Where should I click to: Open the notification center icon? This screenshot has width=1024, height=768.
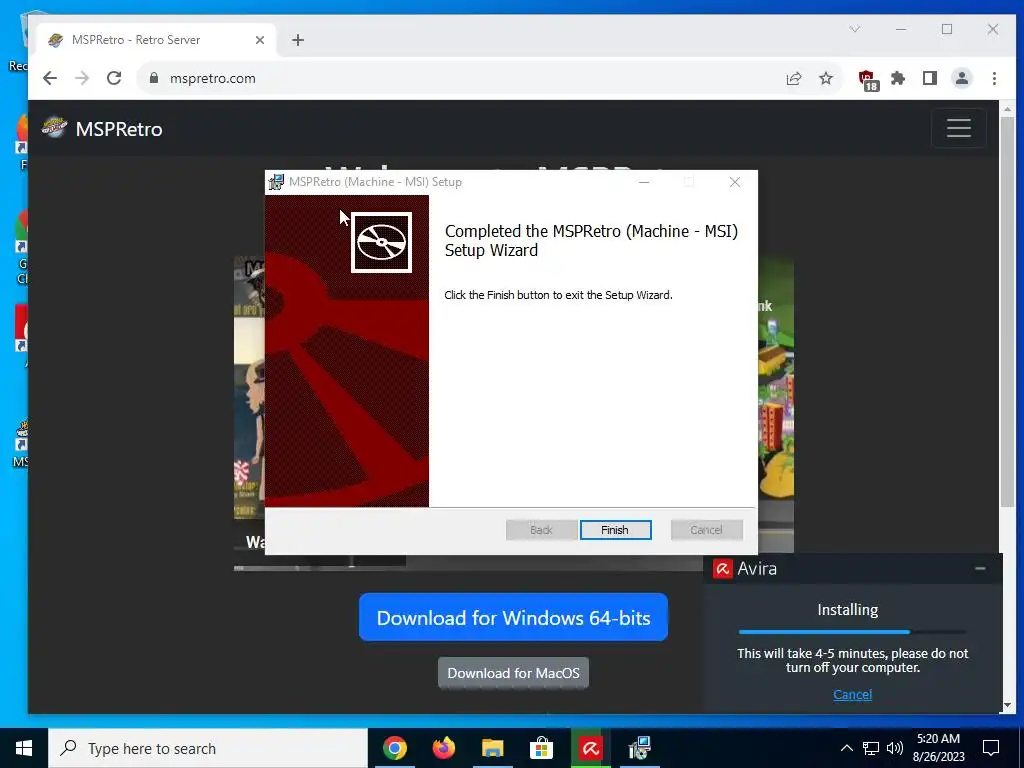click(x=991, y=748)
